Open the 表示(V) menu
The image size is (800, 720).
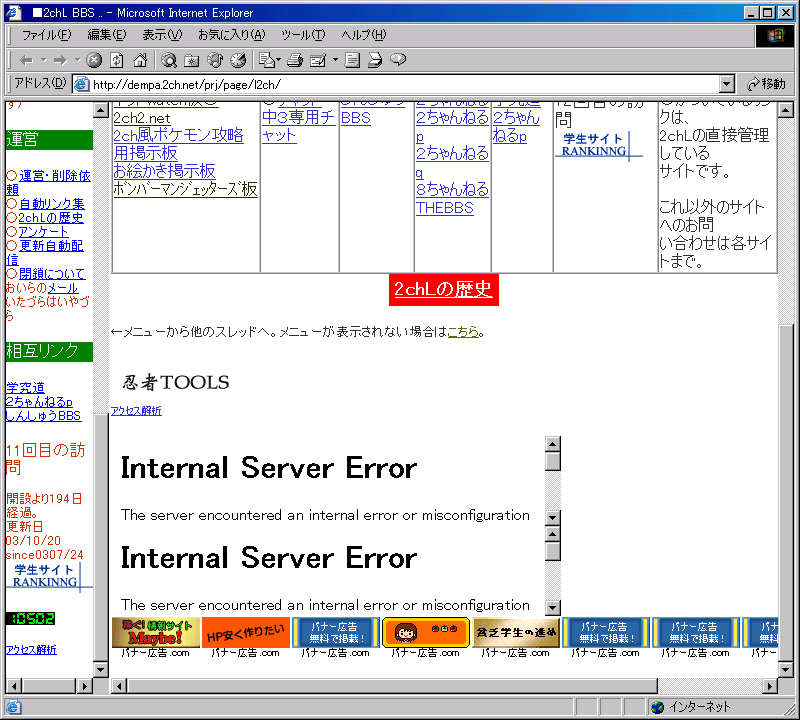coord(162,35)
